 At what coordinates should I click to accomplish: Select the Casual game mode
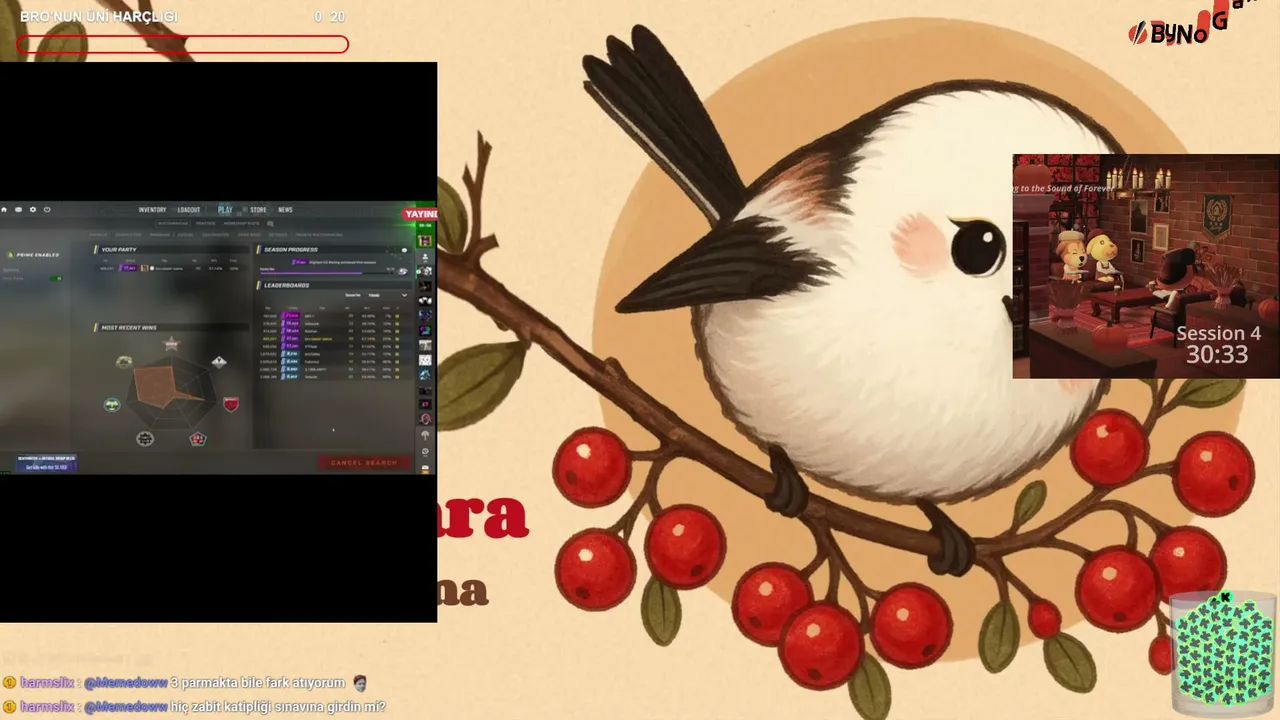pos(185,235)
